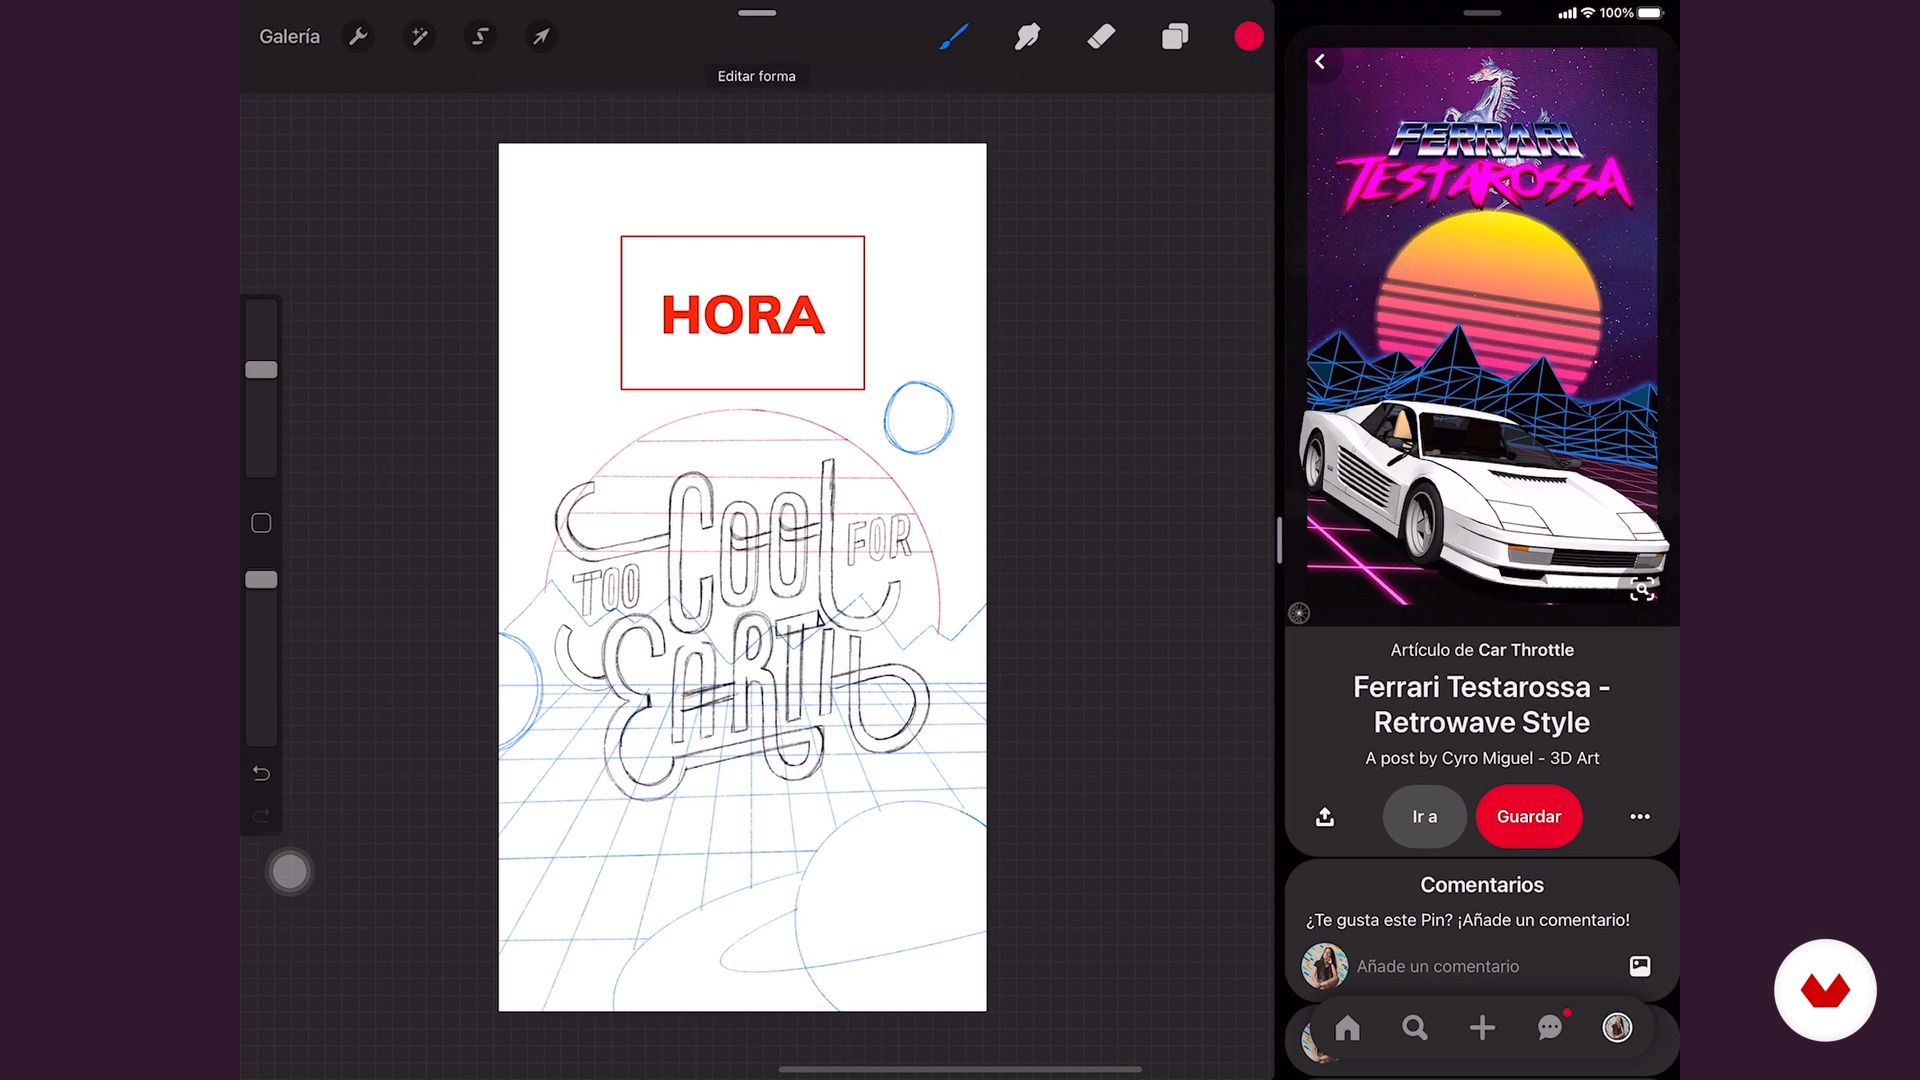Select the Eraser tool
Screen dimensions: 1920x1080
coord(1101,37)
